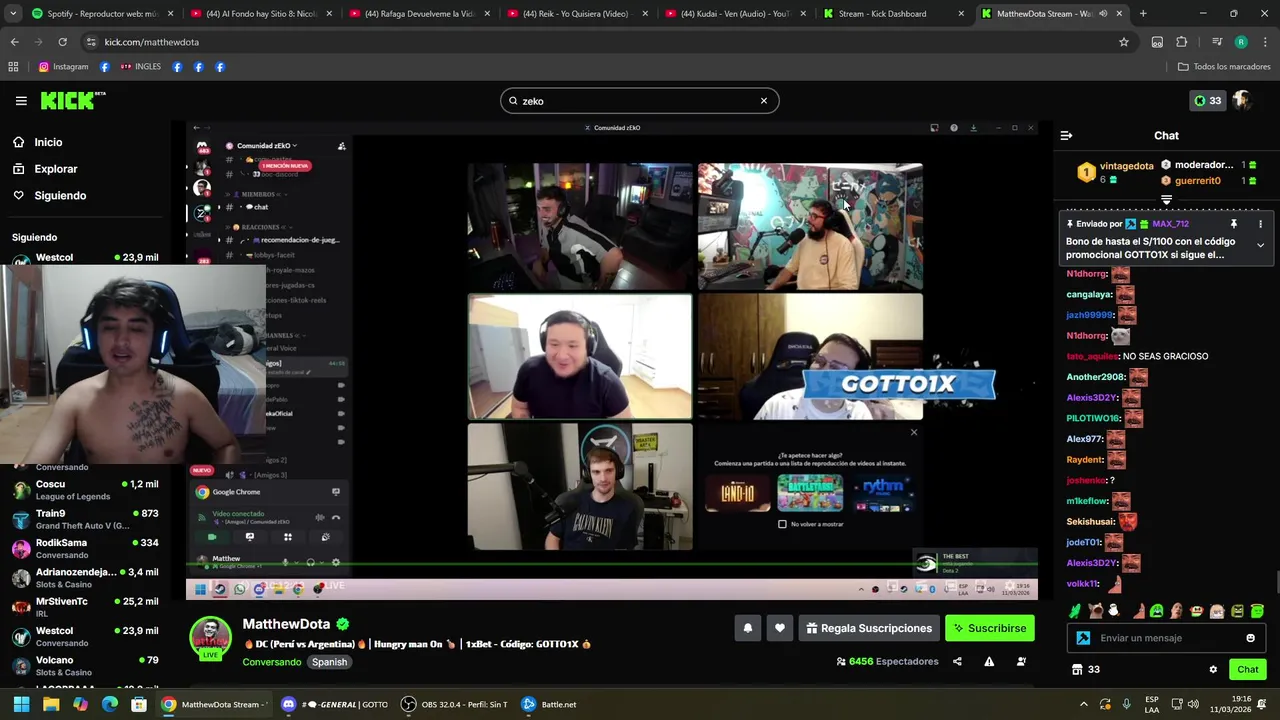The height and width of the screenshot is (720, 1280).
Task: Open the user-plus icon beside report
Action: (x=1021, y=661)
